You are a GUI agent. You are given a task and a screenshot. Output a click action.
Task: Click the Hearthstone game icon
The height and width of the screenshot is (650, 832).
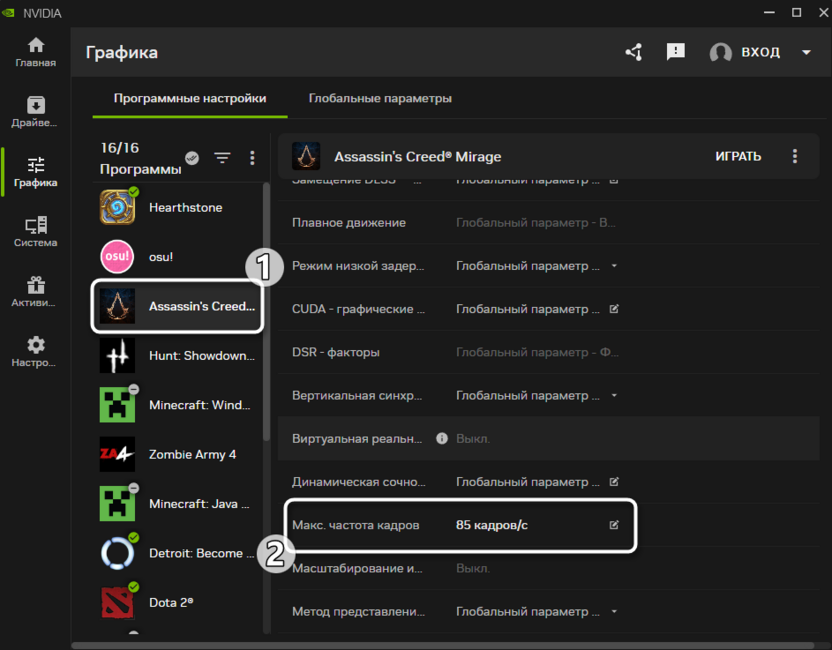tap(117, 207)
